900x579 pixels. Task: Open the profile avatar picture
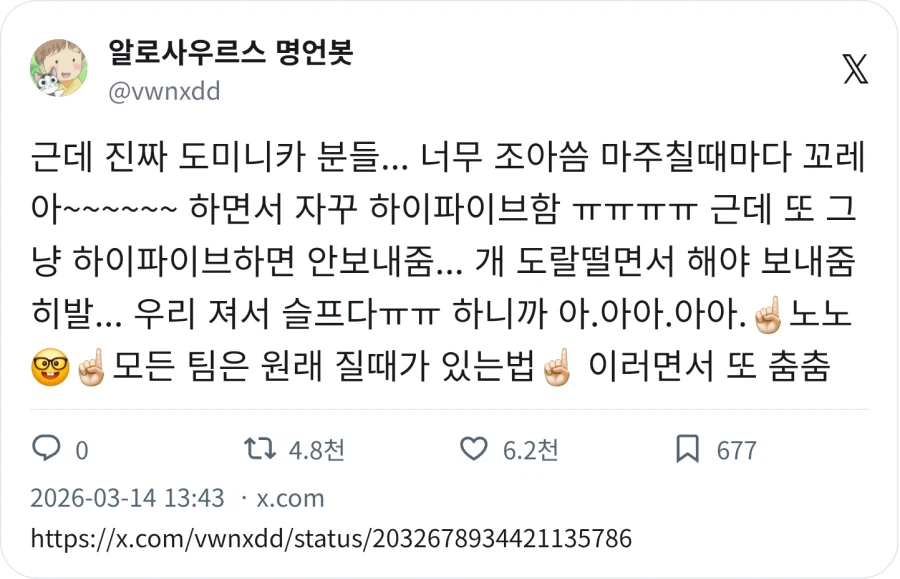(59, 68)
